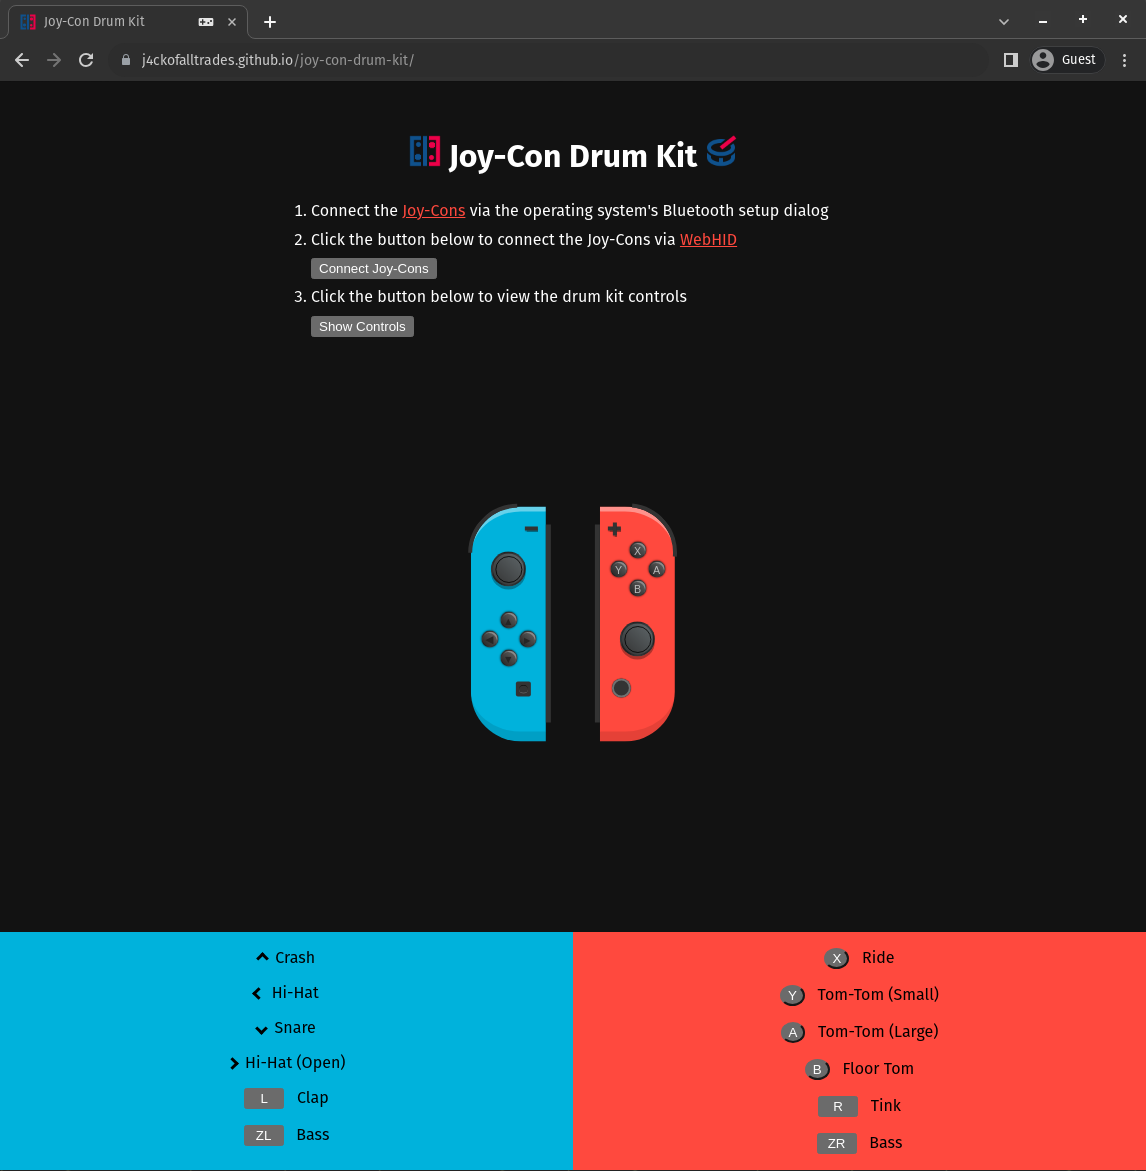Click Show Controls button
This screenshot has width=1146, height=1171.
pyautogui.click(x=362, y=326)
